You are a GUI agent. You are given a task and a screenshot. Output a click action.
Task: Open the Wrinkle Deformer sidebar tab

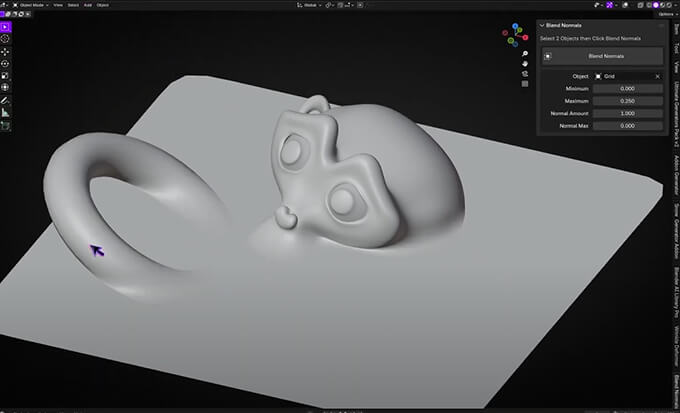(x=676, y=347)
